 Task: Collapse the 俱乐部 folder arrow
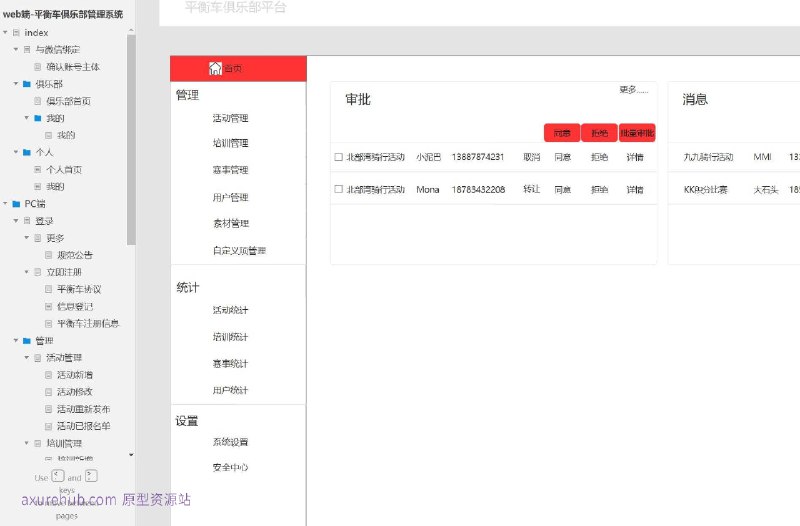[x=16, y=84]
